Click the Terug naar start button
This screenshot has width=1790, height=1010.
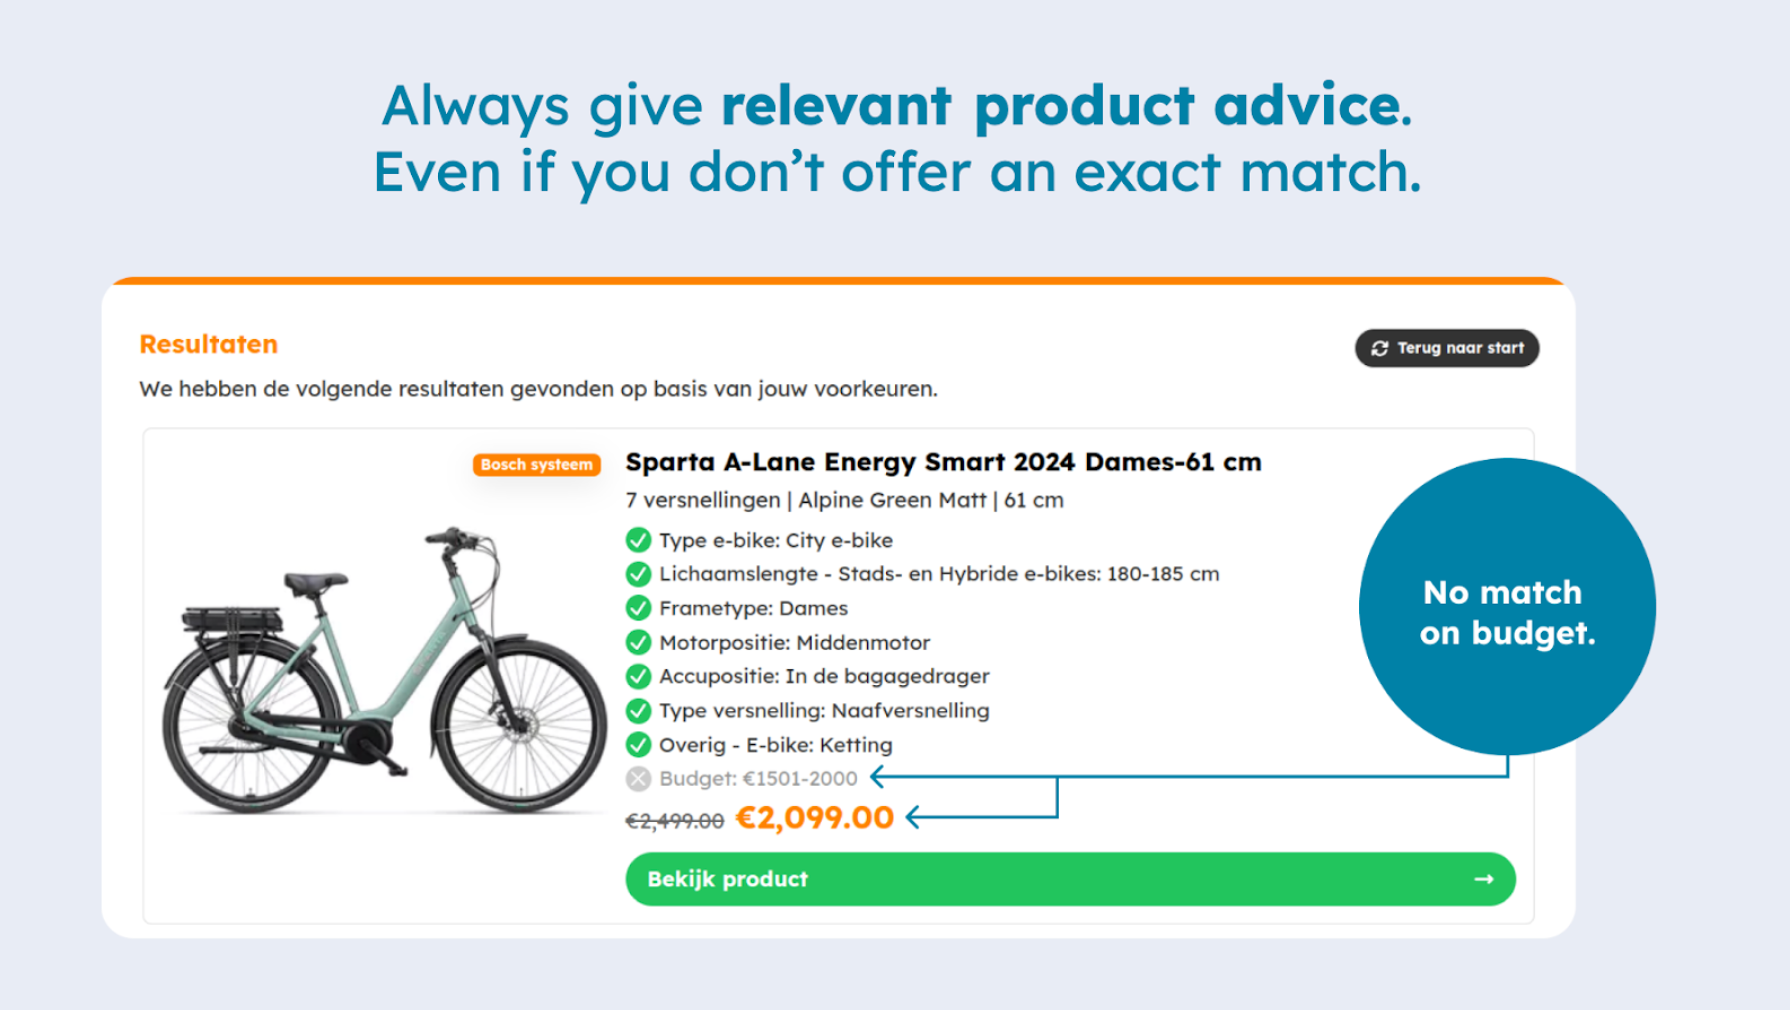click(x=1447, y=348)
